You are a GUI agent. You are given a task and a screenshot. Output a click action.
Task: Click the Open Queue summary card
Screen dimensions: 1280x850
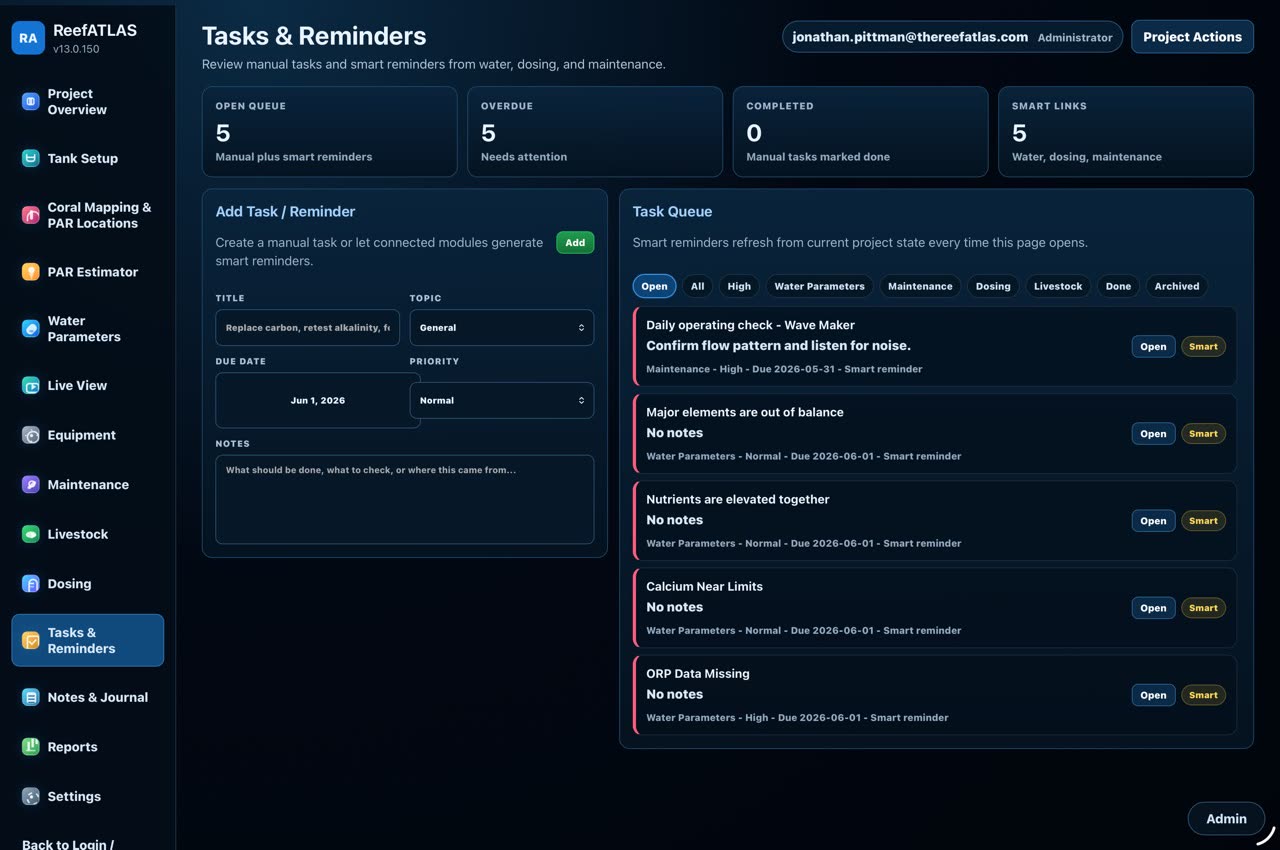[x=329, y=131]
